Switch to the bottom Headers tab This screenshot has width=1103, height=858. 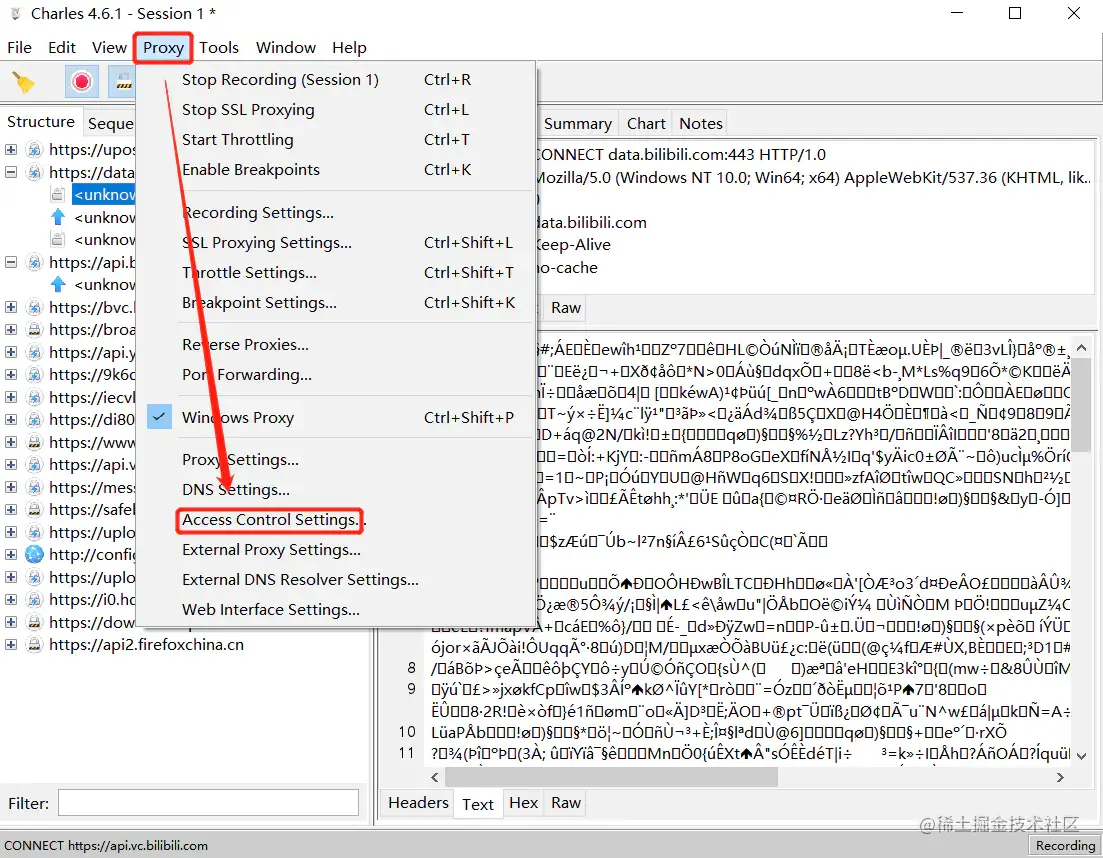[418, 803]
